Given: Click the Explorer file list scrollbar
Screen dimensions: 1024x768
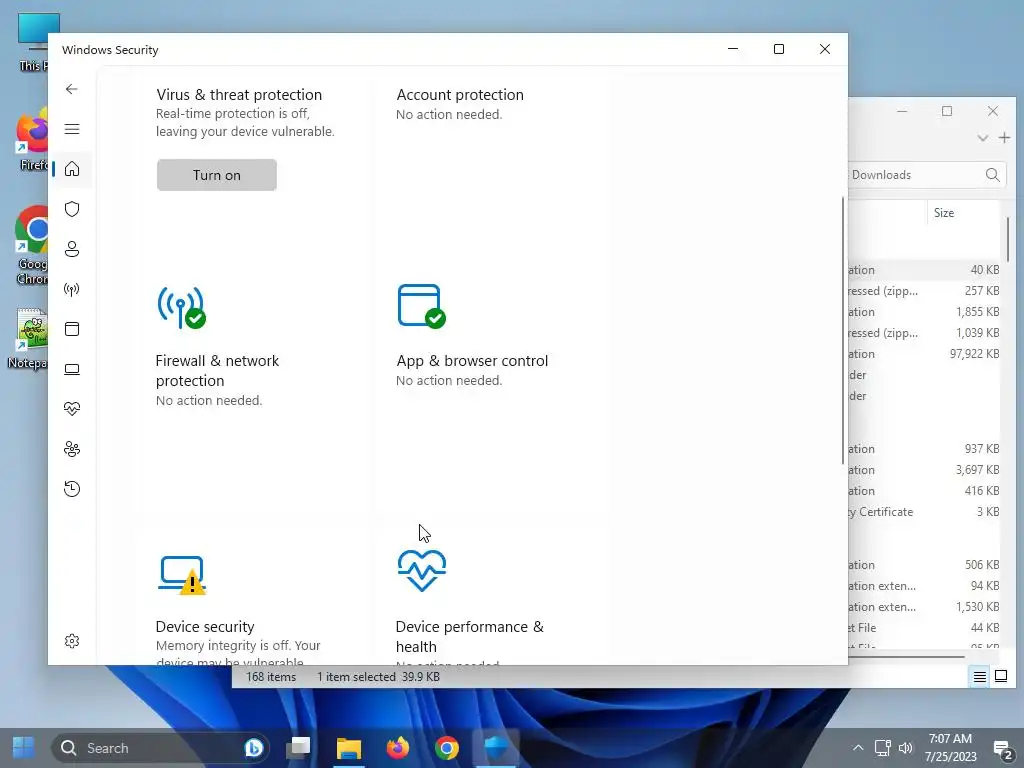Looking at the screenshot, I should pos(1008,239).
